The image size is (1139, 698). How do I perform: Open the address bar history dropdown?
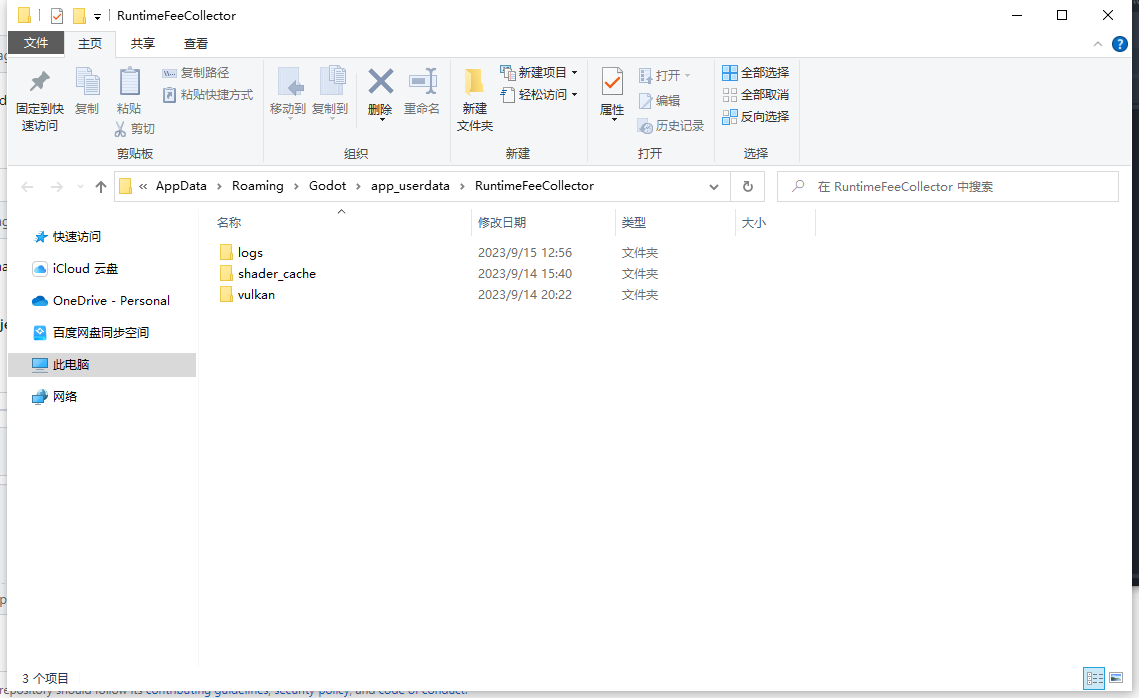click(x=713, y=186)
